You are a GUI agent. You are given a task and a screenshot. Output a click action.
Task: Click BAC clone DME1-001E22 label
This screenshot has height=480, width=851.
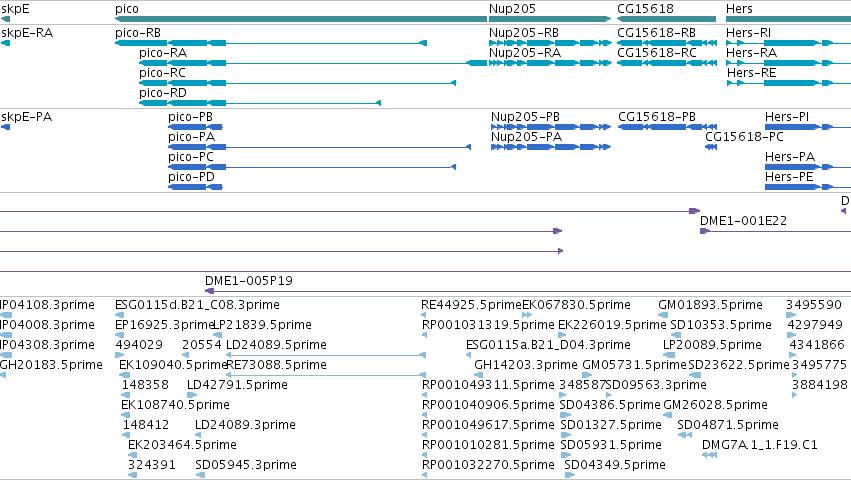pos(744,221)
